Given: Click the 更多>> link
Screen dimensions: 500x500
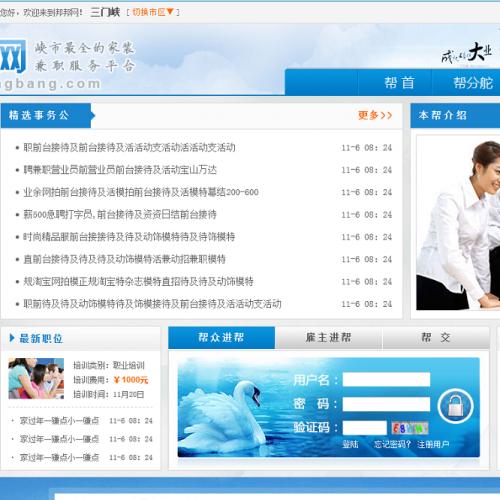Looking at the screenshot, I should click(x=375, y=115).
